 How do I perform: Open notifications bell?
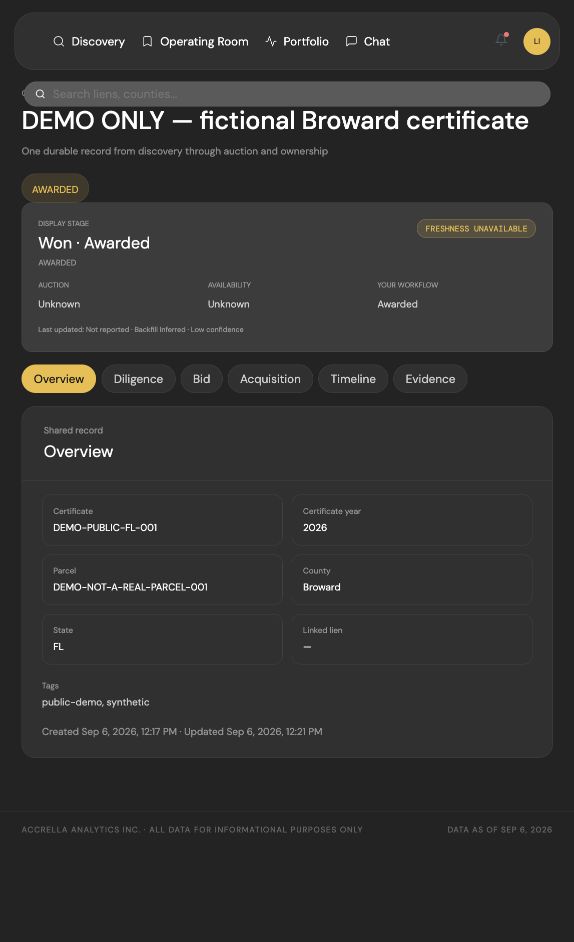tap(501, 40)
